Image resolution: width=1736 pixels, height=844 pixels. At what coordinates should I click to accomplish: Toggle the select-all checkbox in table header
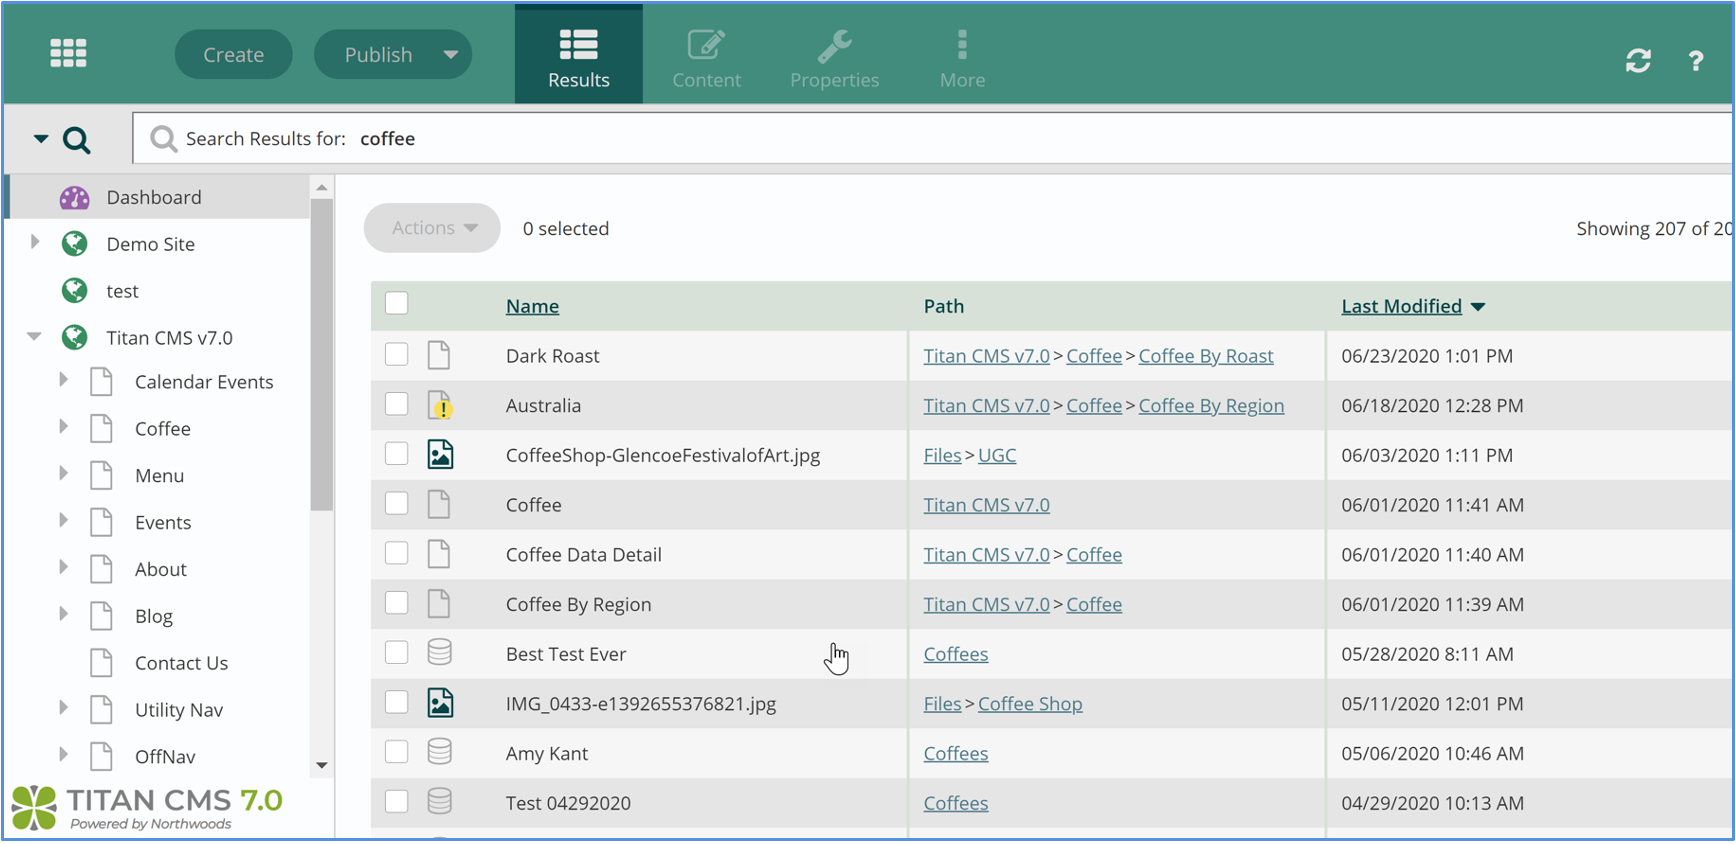tap(397, 303)
